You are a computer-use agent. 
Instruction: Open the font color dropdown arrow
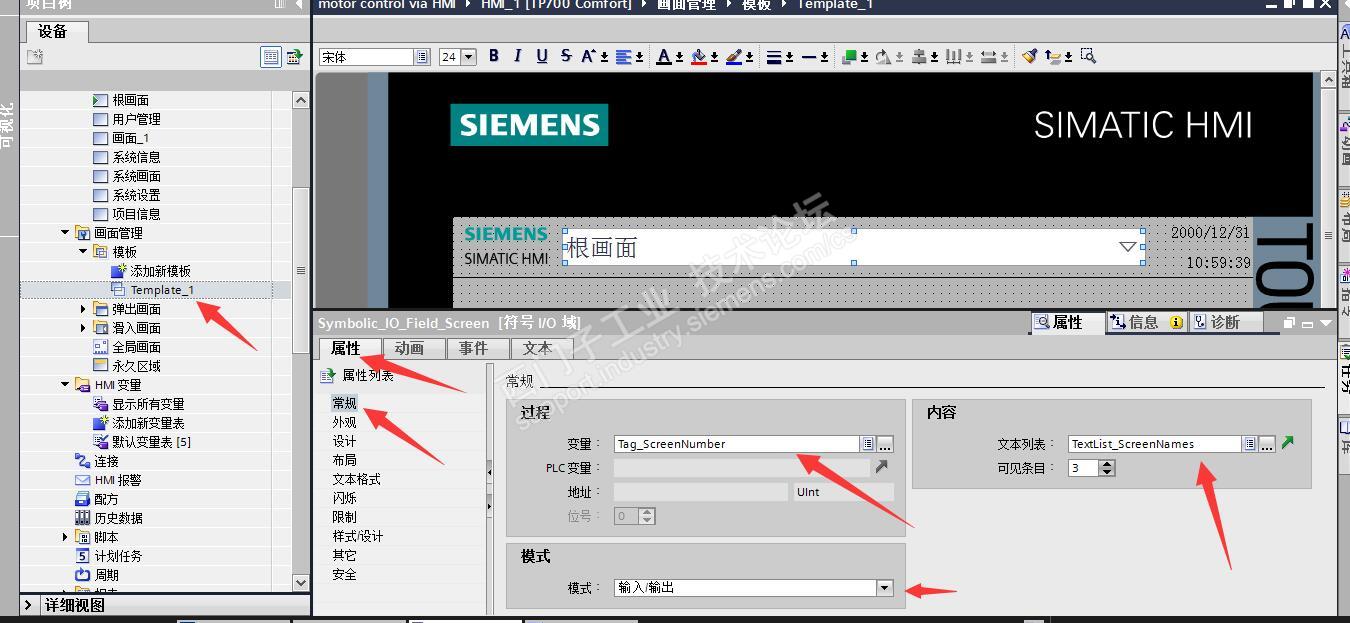tap(679, 57)
